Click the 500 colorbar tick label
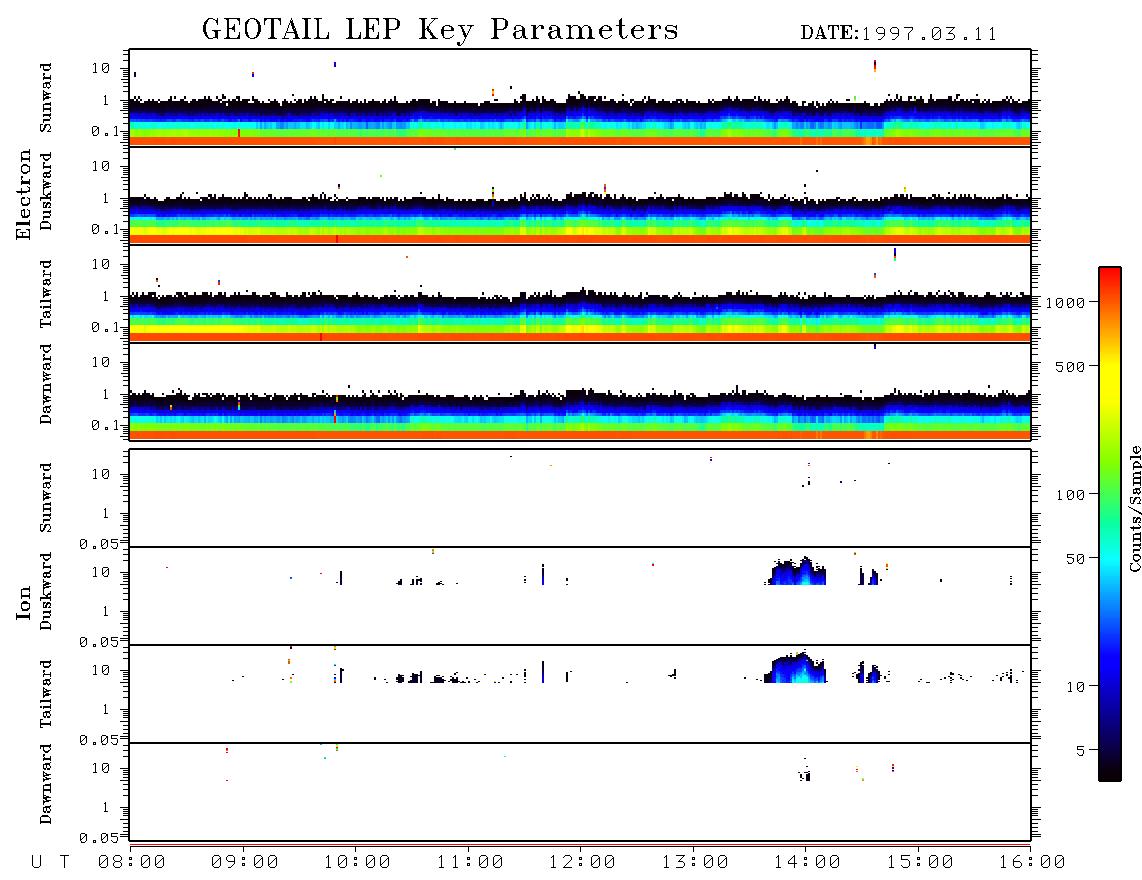This screenshot has width=1142, height=880. click(1070, 366)
